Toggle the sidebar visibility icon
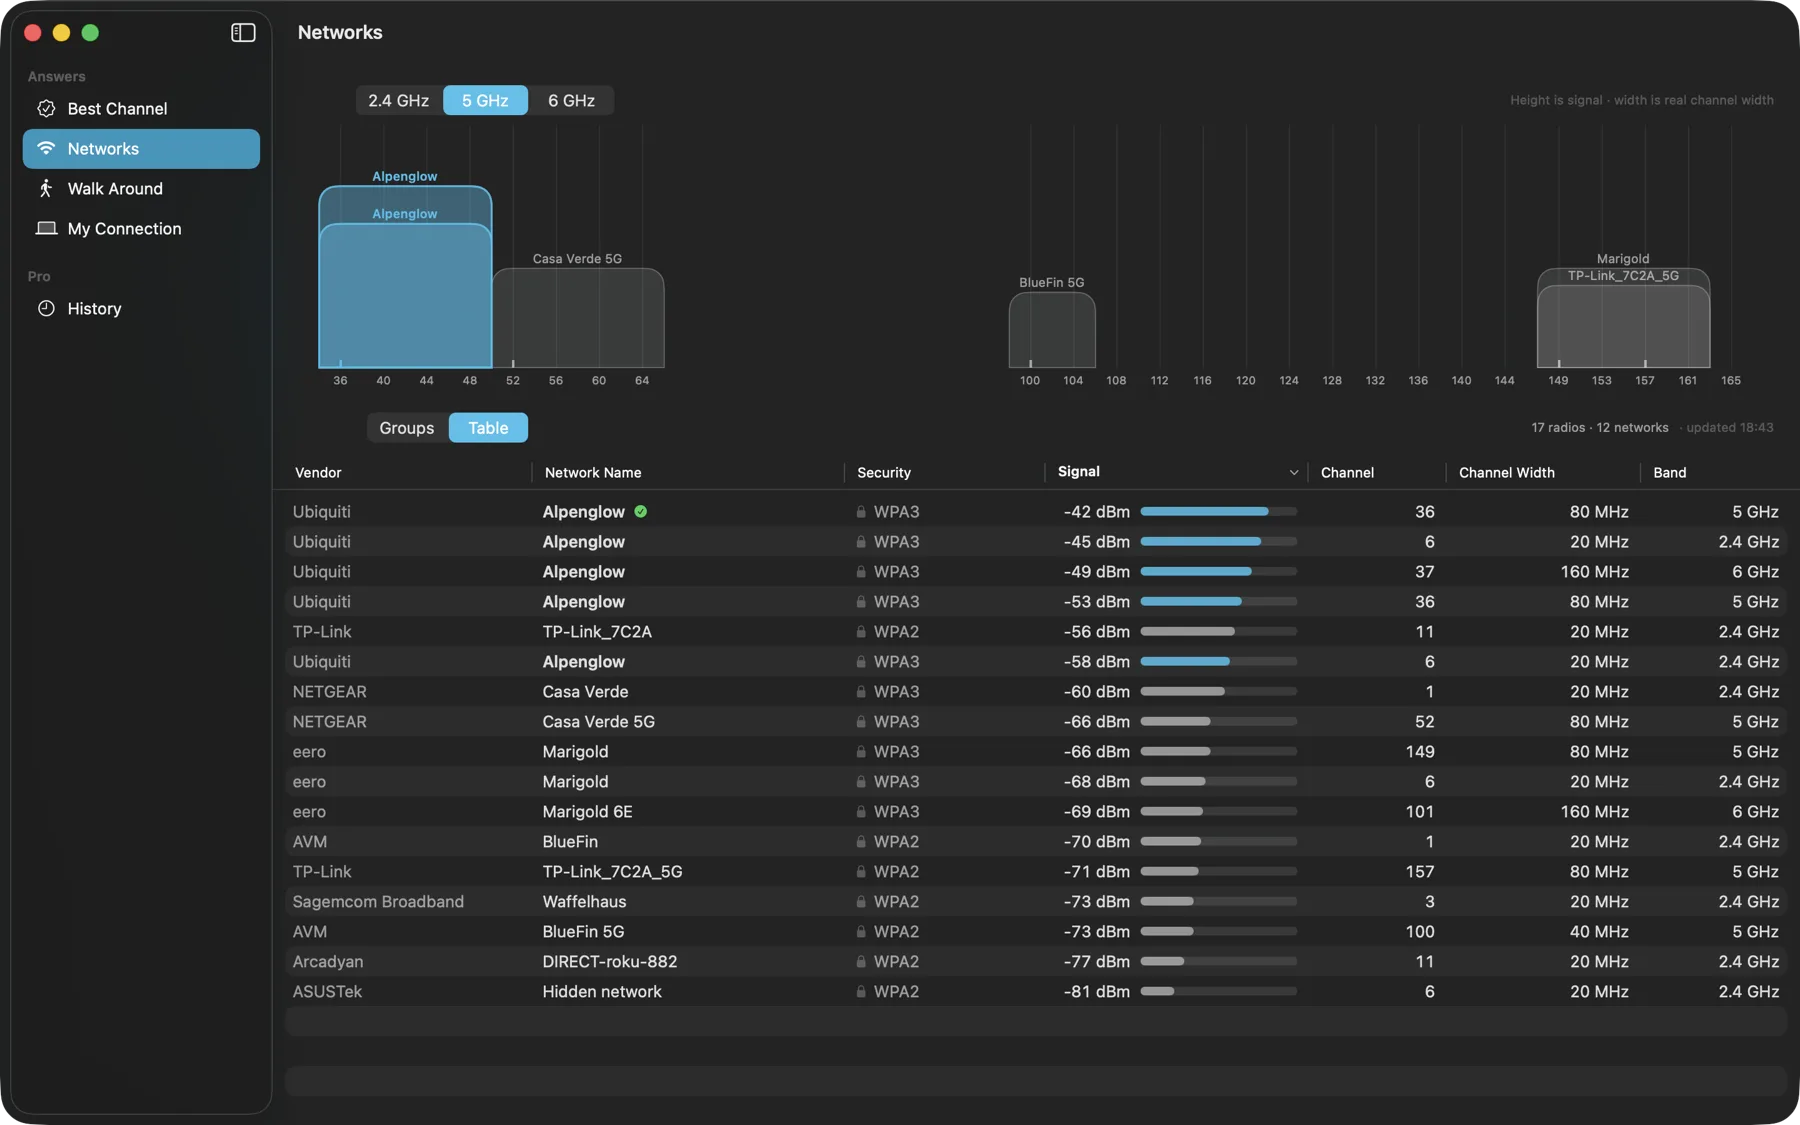Image resolution: width=1800 pixels, height=1125 pixels. pos(243,33)
